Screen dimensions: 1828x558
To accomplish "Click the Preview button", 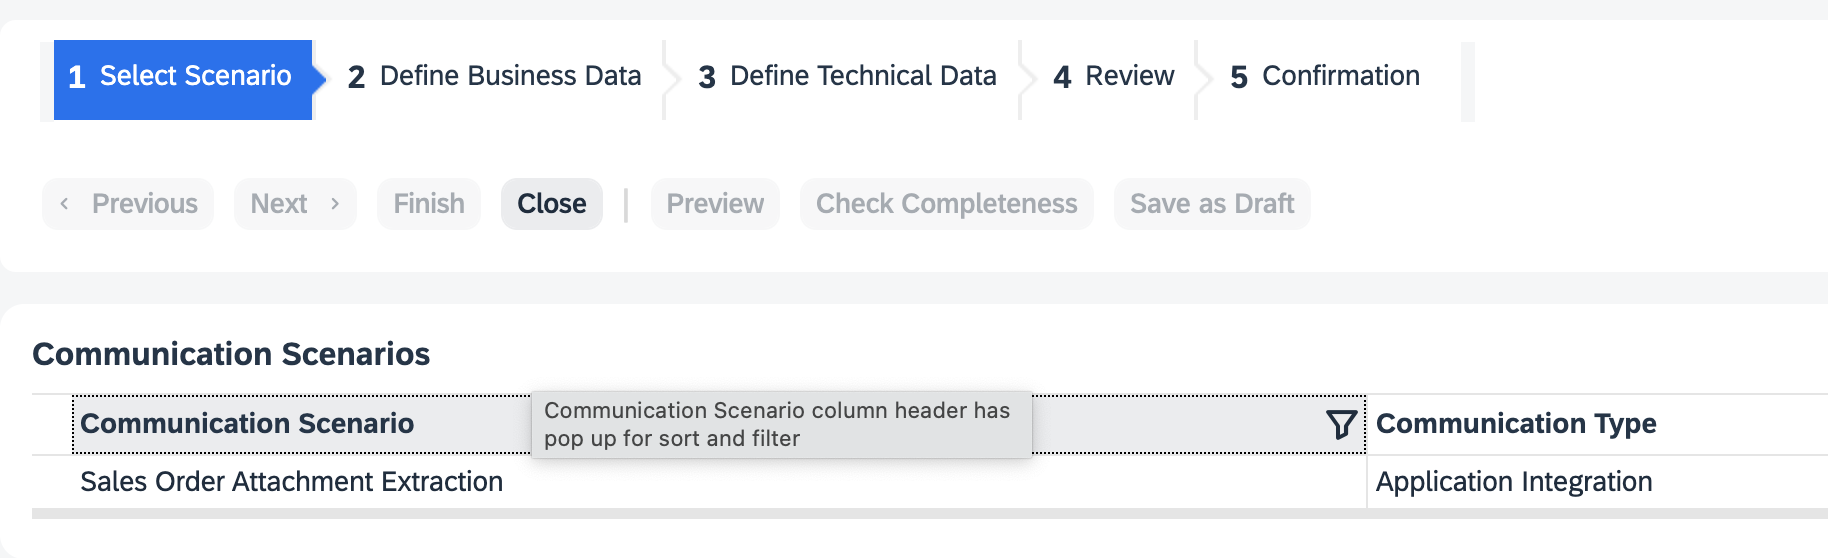I will coord(714,204).
